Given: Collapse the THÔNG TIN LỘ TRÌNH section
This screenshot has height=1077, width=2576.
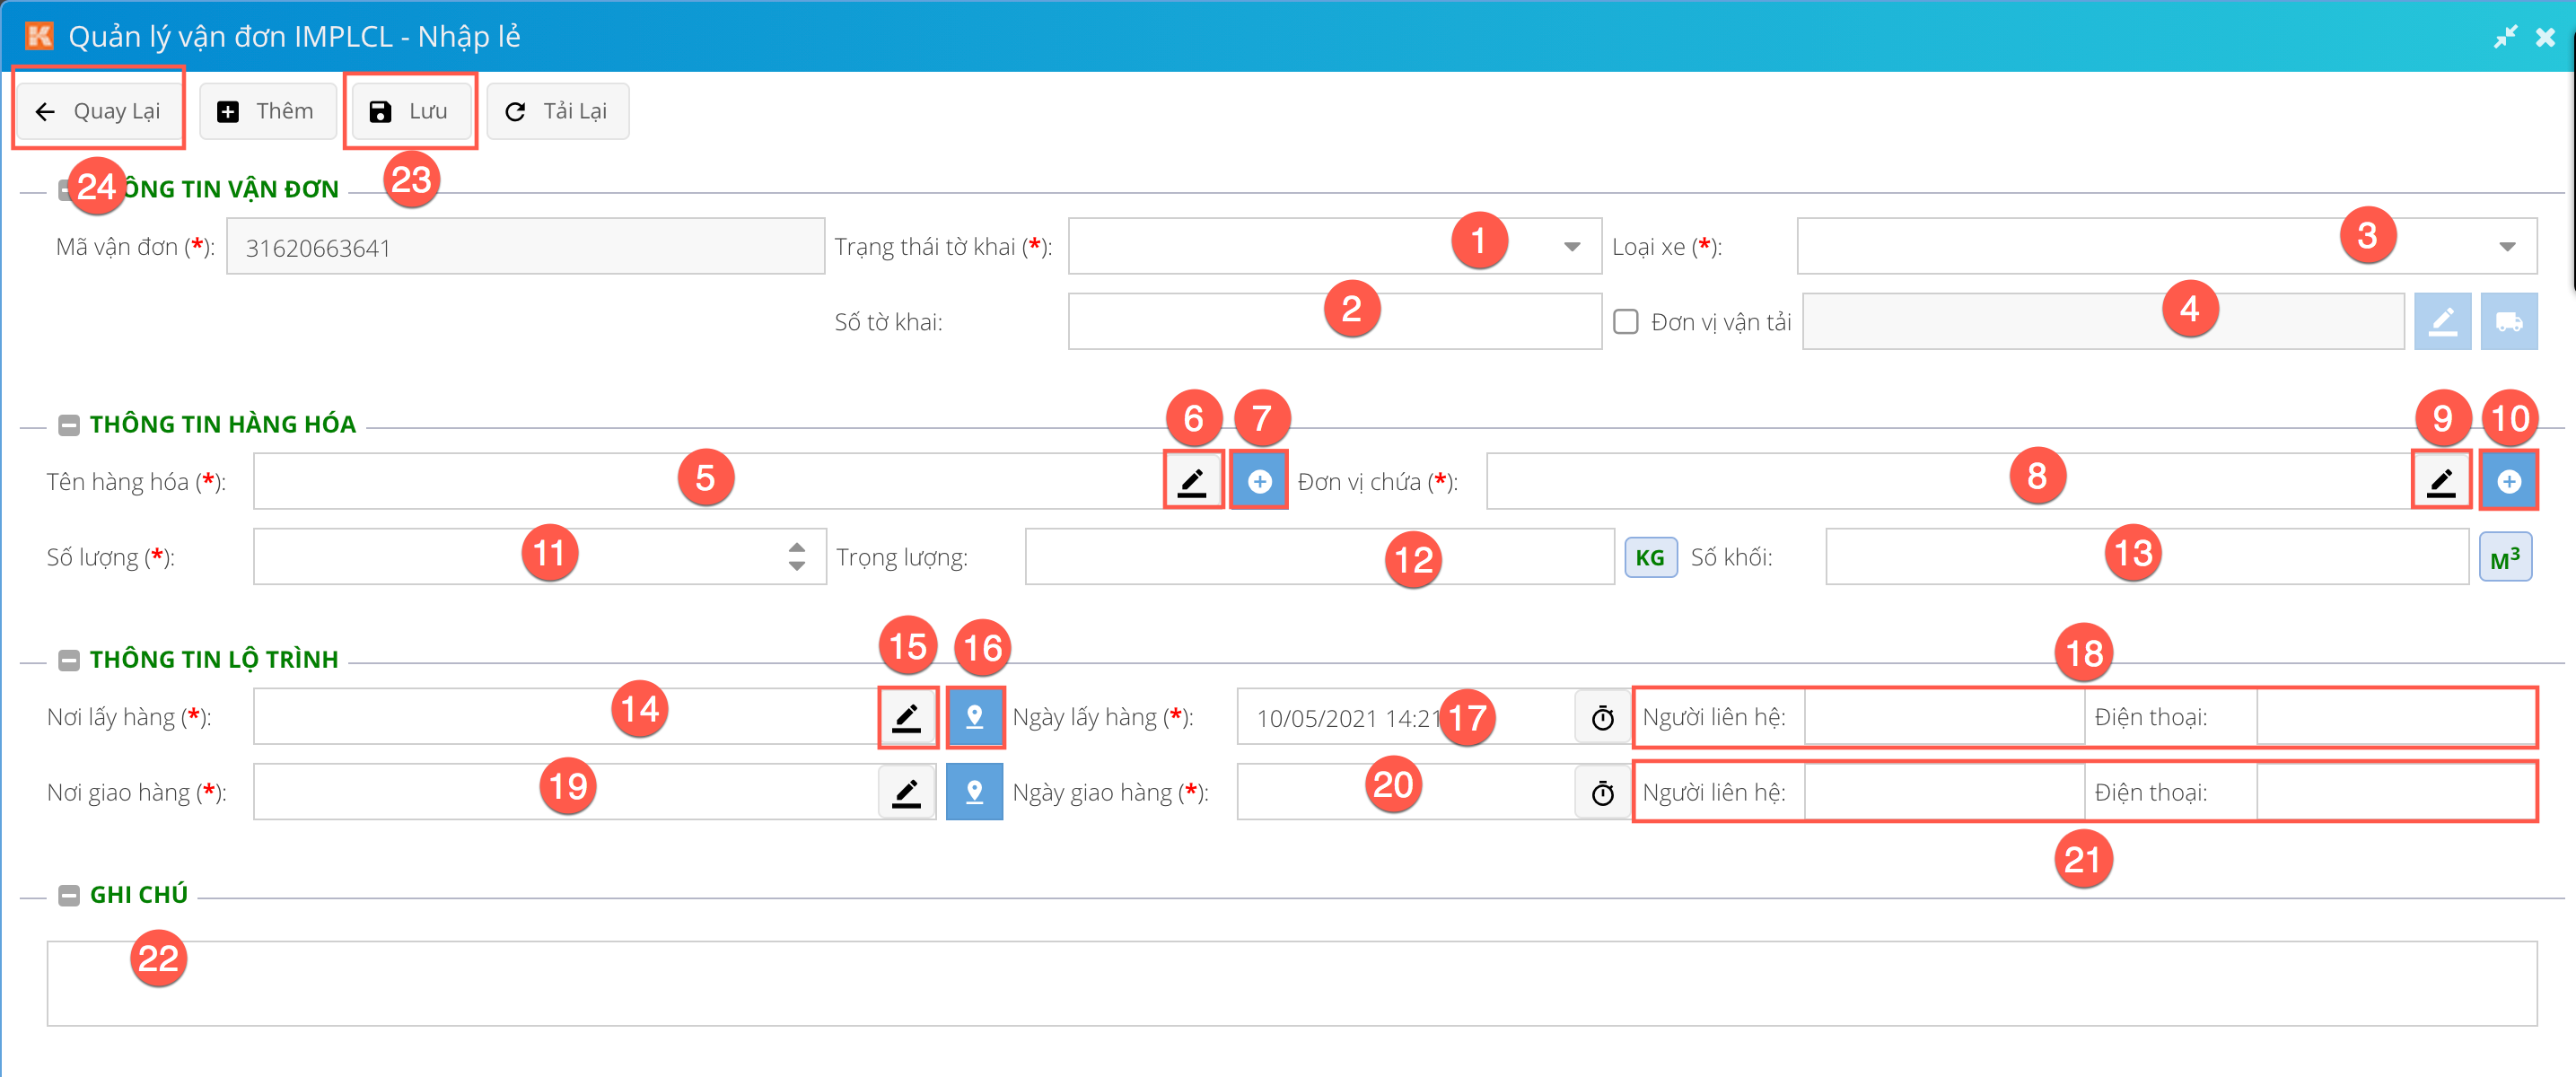Looking at the screenshot, I should [69, 660].
